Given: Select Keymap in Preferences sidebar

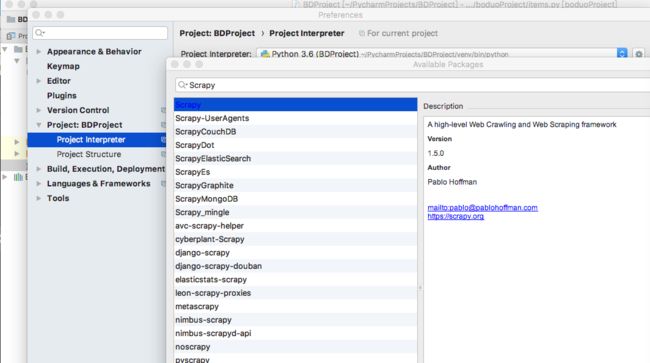Looking at the screenshot, I should (x=63, y=66).
